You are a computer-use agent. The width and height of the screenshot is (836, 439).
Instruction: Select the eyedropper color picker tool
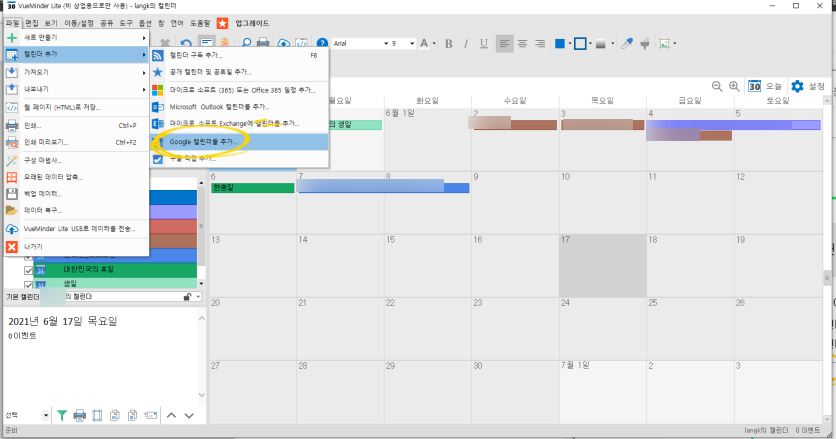tap(627, 44)
